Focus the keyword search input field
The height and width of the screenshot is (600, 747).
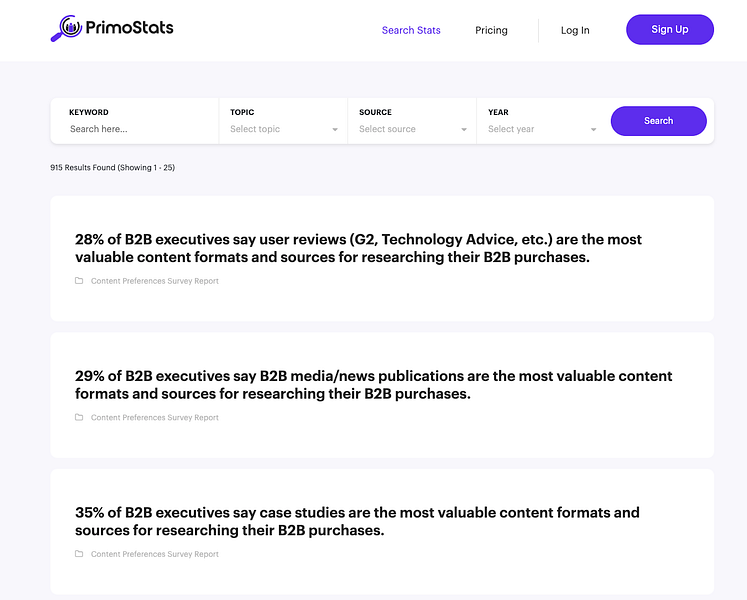135,129
